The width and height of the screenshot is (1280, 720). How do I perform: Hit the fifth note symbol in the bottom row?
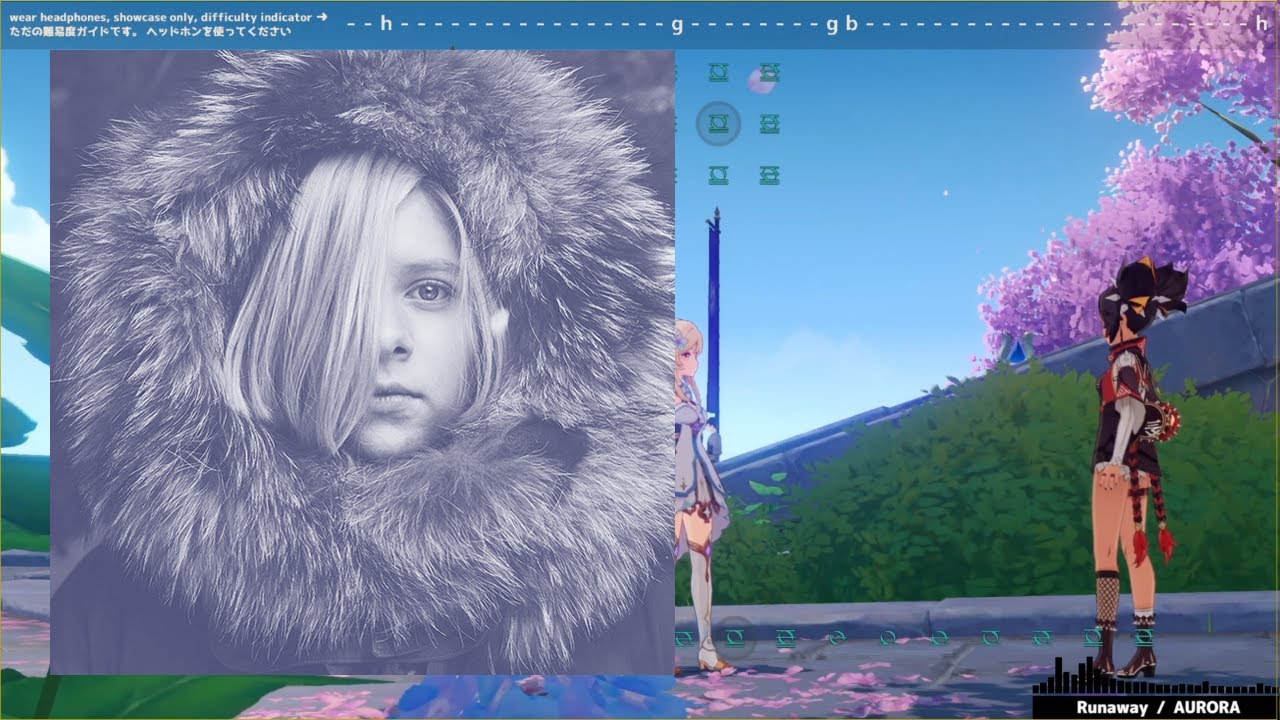(x=888, y=637)
